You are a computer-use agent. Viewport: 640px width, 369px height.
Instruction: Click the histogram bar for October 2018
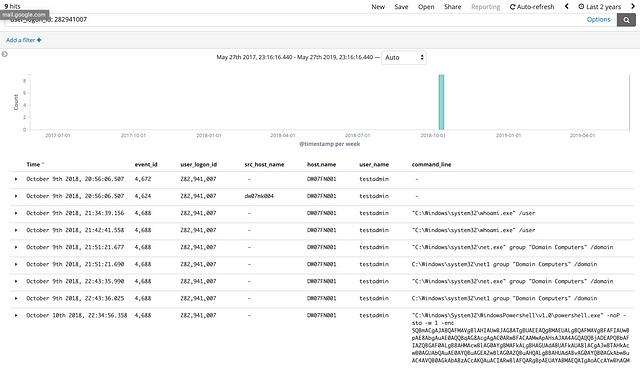tap(441, 102)
